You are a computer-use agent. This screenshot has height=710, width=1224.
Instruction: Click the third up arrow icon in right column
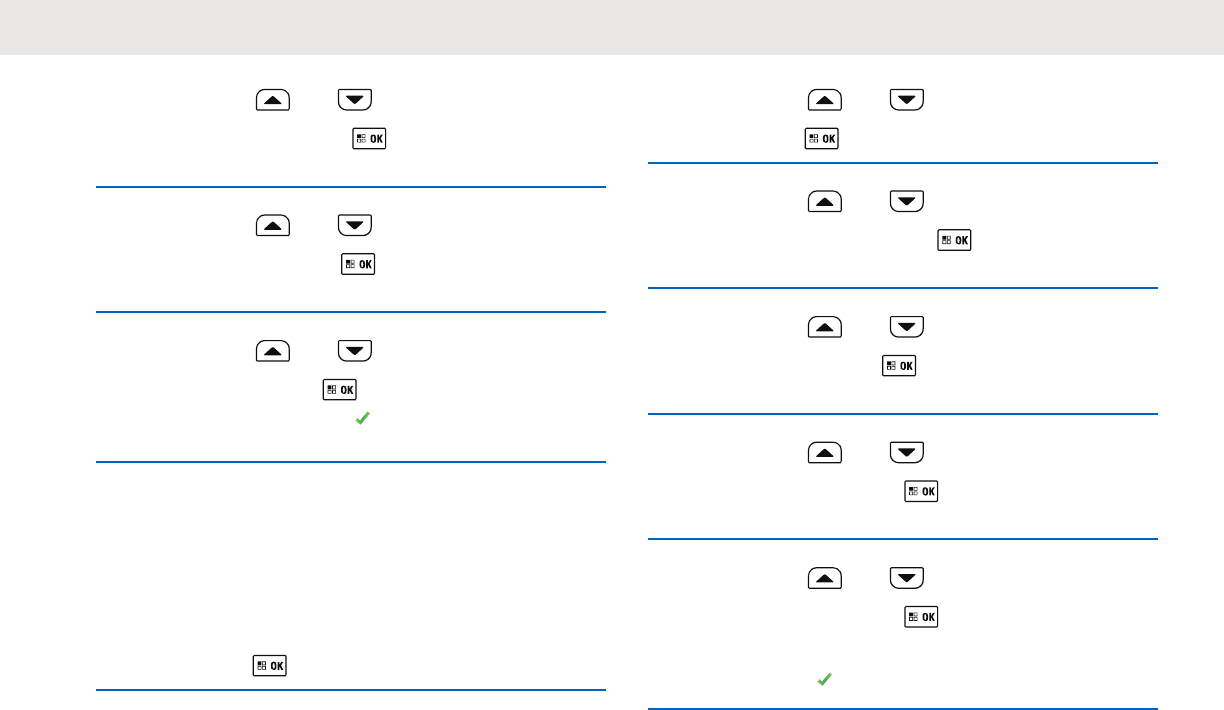coord(825,326)
